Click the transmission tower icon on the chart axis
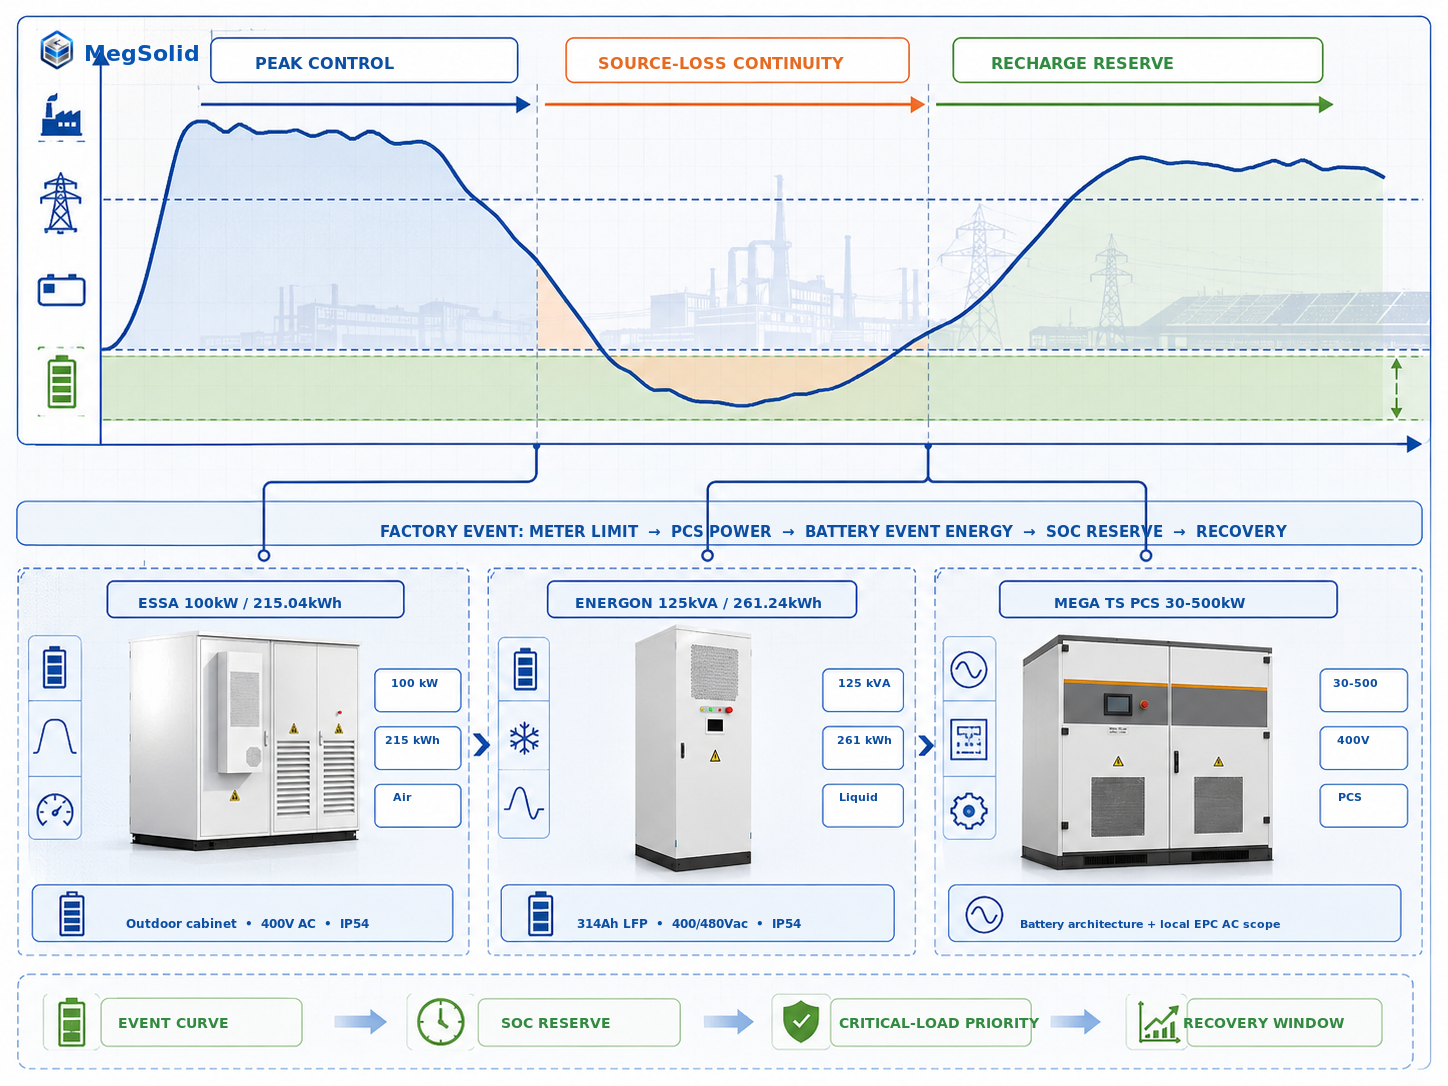The image size is (1448, 1086). pyautogui.click(x=61, y=203)
